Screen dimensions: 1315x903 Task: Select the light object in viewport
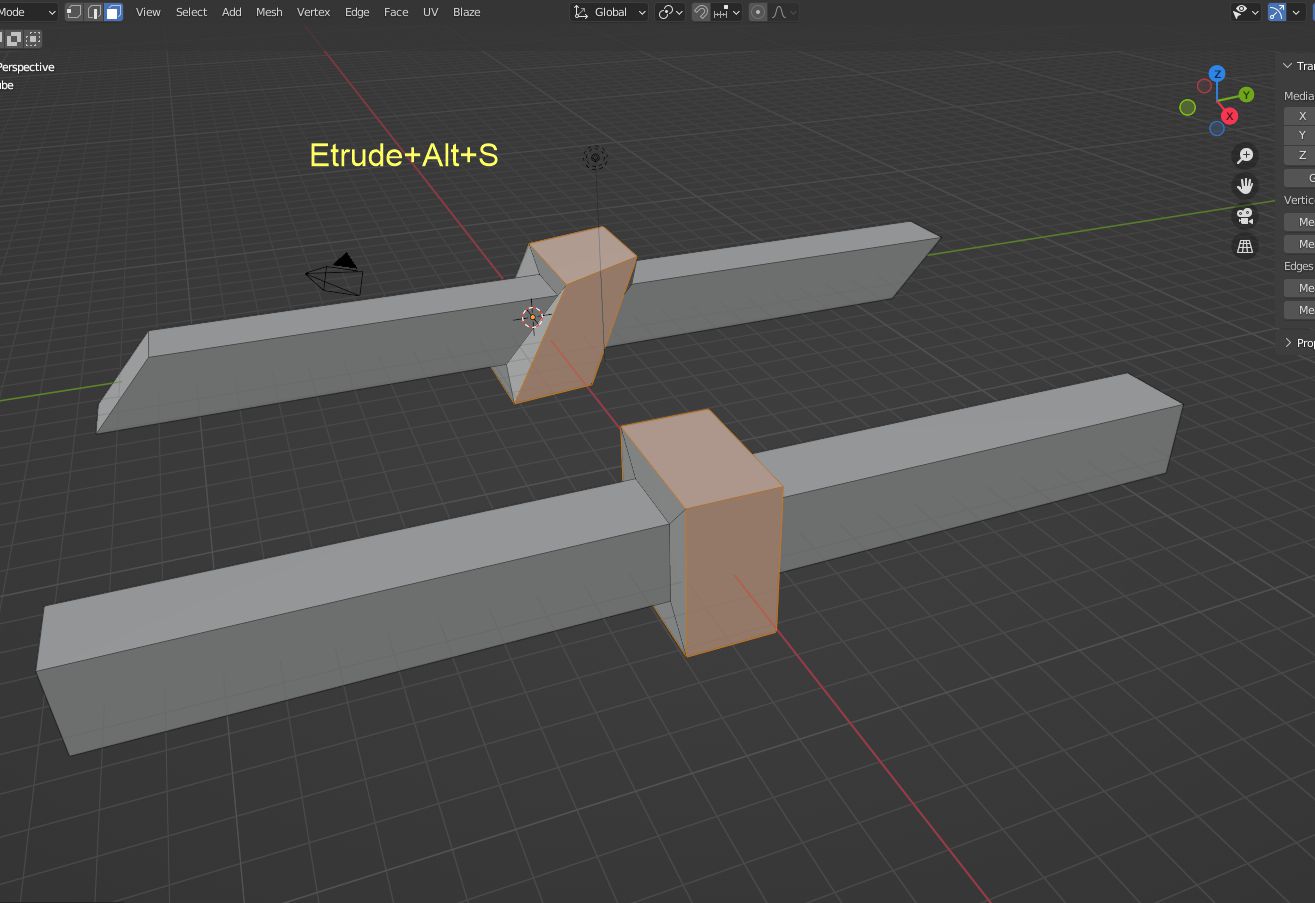595,157
